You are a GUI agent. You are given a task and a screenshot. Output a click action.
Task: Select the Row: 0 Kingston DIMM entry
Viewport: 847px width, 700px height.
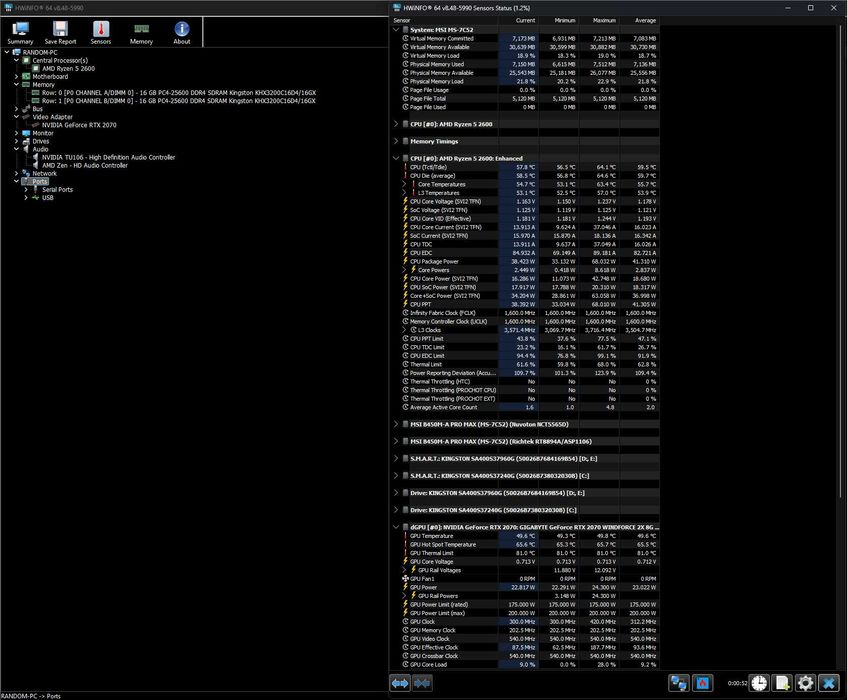(x=179, y=93)
